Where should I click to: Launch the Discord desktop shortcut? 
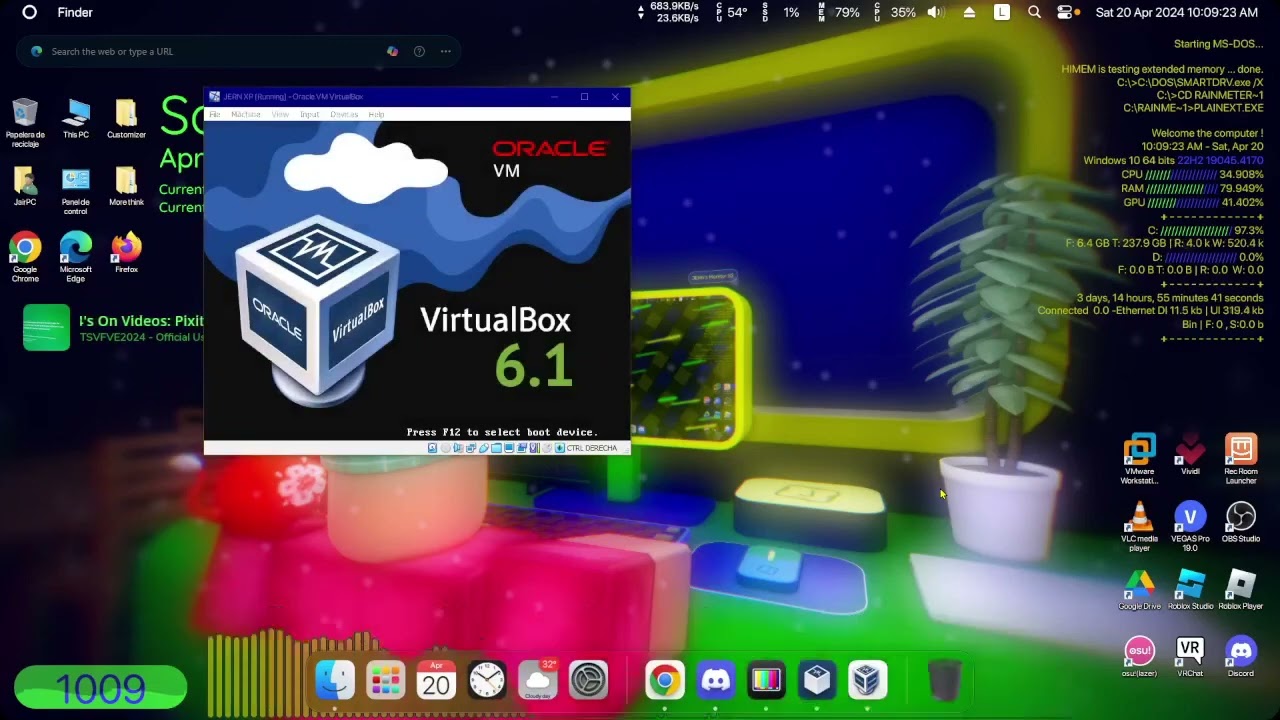(x=1241, y=657)
